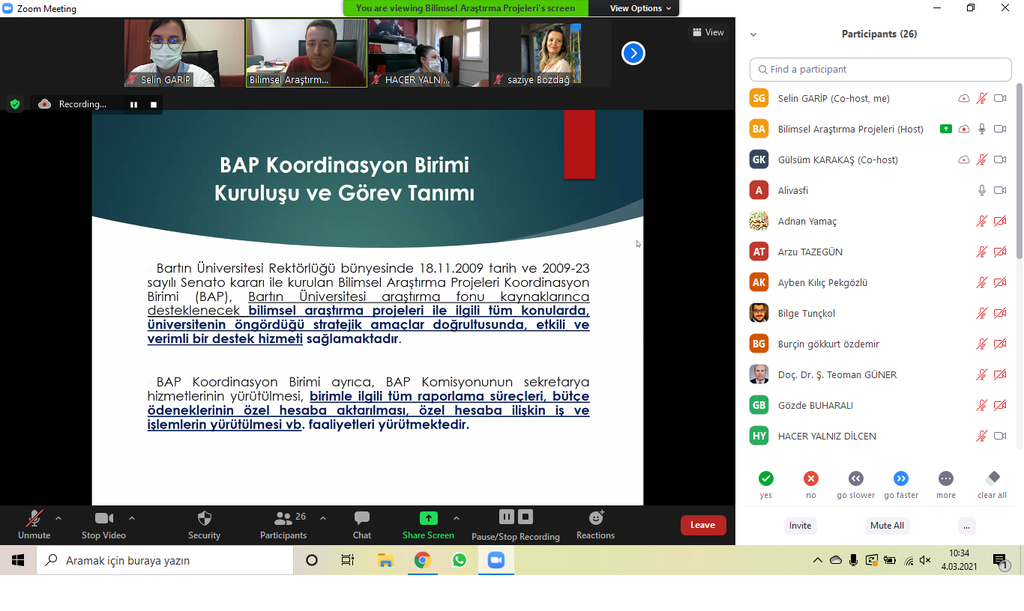Click the green Share Screen icon
Screen dimensions: 1024x611
[x=428, y=519]
